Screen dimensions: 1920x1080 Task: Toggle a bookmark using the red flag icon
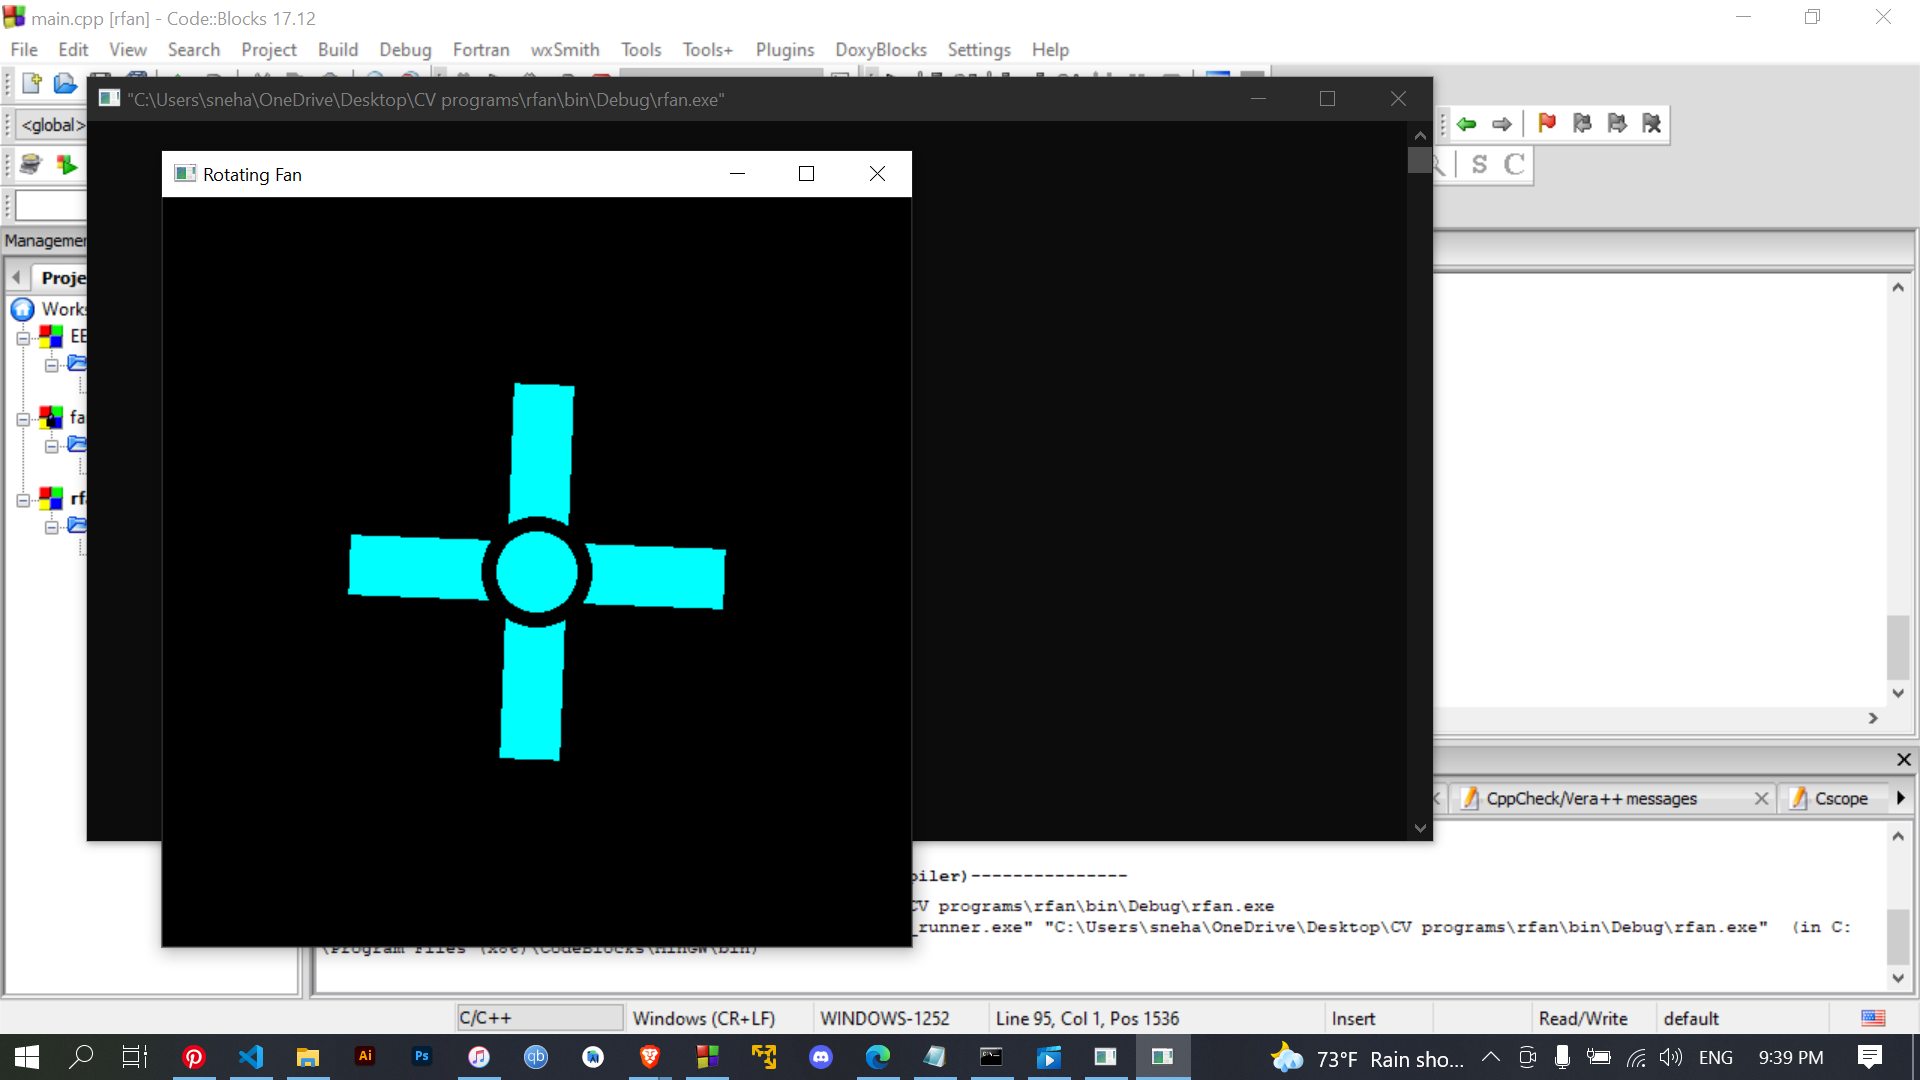[1546, 123]
